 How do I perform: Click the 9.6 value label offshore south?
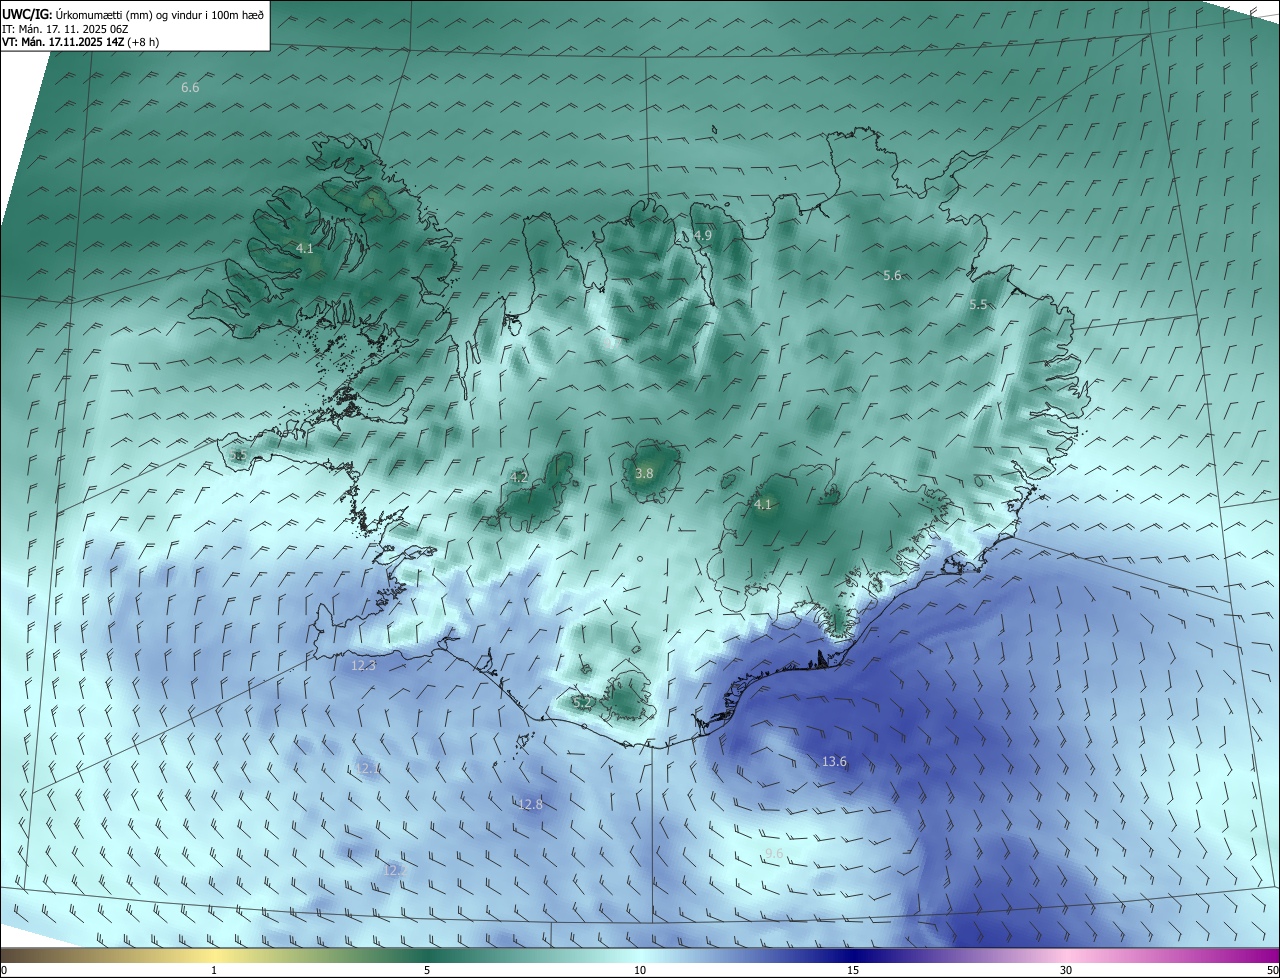pos(774,854)
